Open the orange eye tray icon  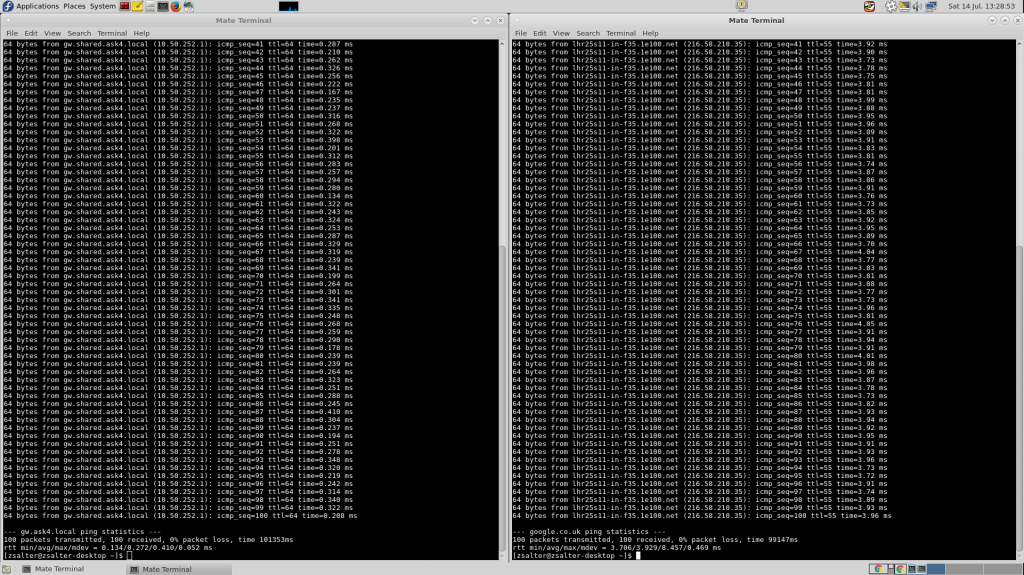[869, 6]
